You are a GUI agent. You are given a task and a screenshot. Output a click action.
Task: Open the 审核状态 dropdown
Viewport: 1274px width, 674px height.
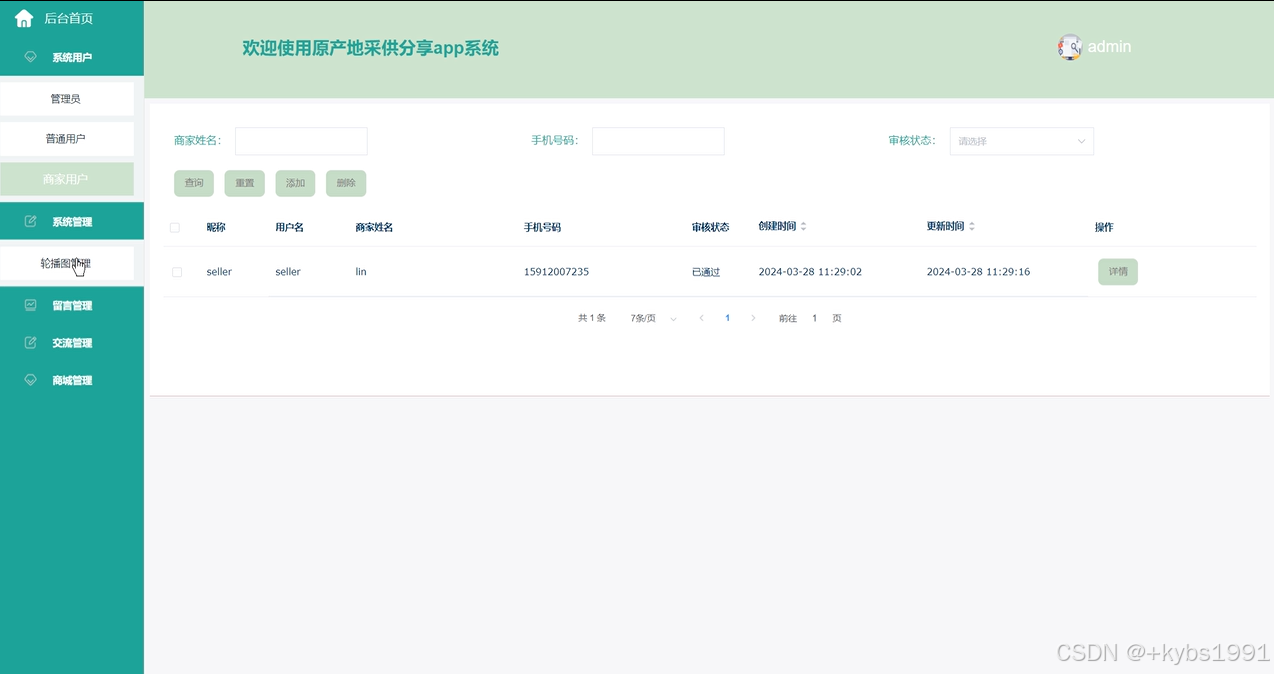[x=1021, y=141]
